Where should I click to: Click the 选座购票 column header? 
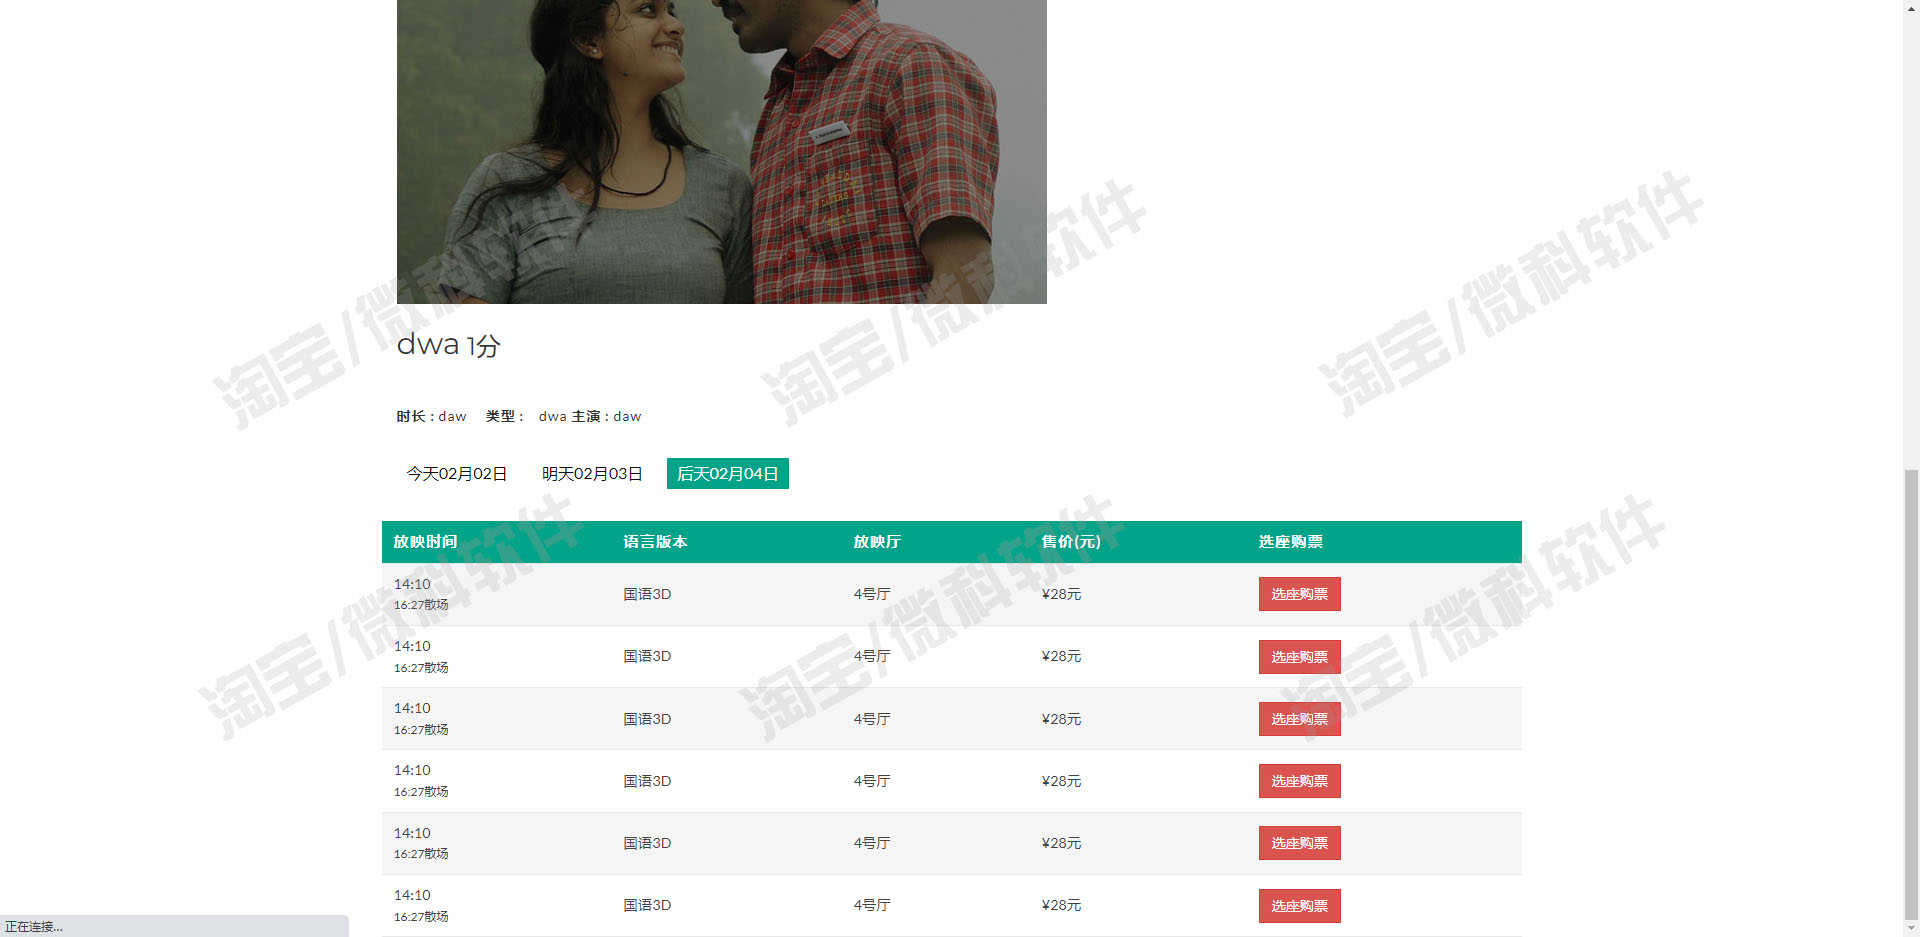tap(1291, 541)
